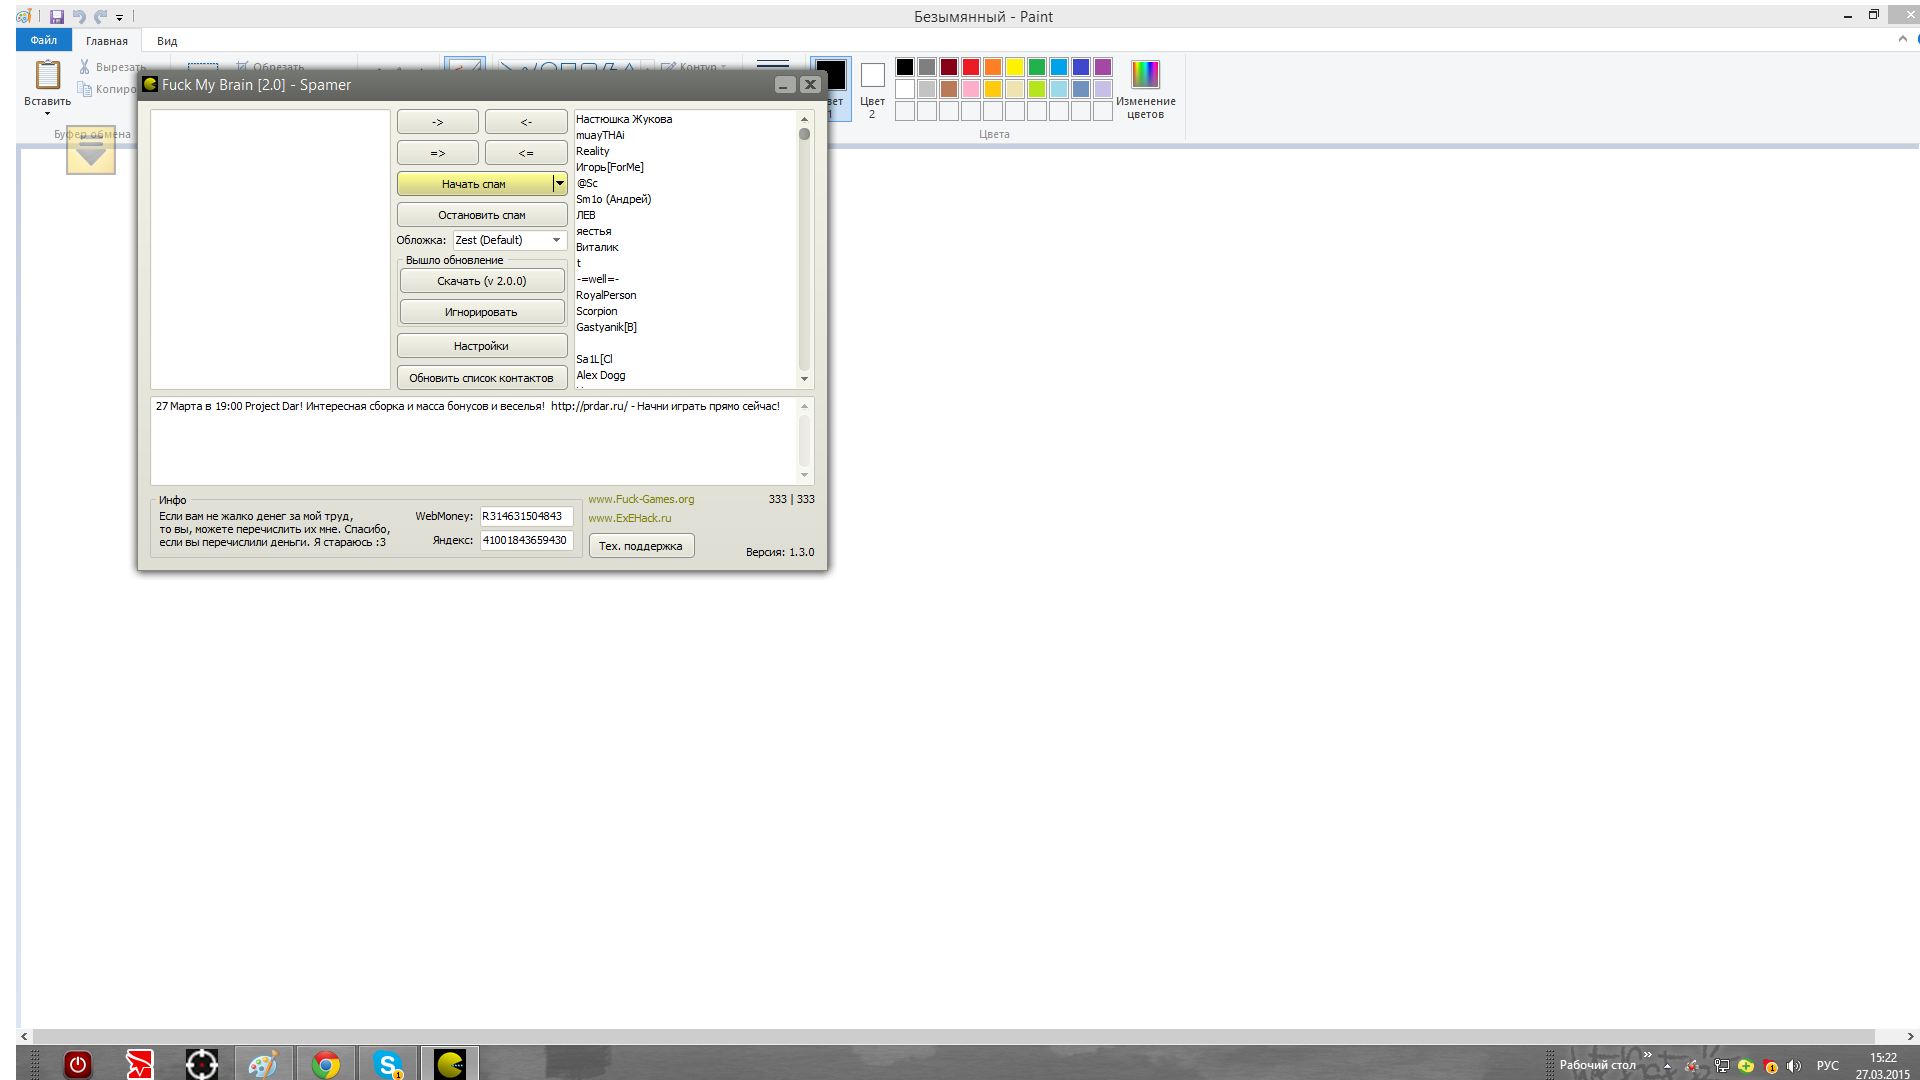Open the www.Fuck-Games.org link
The width and height of the screenshot is (1920, 1080).
coord(641,499)
